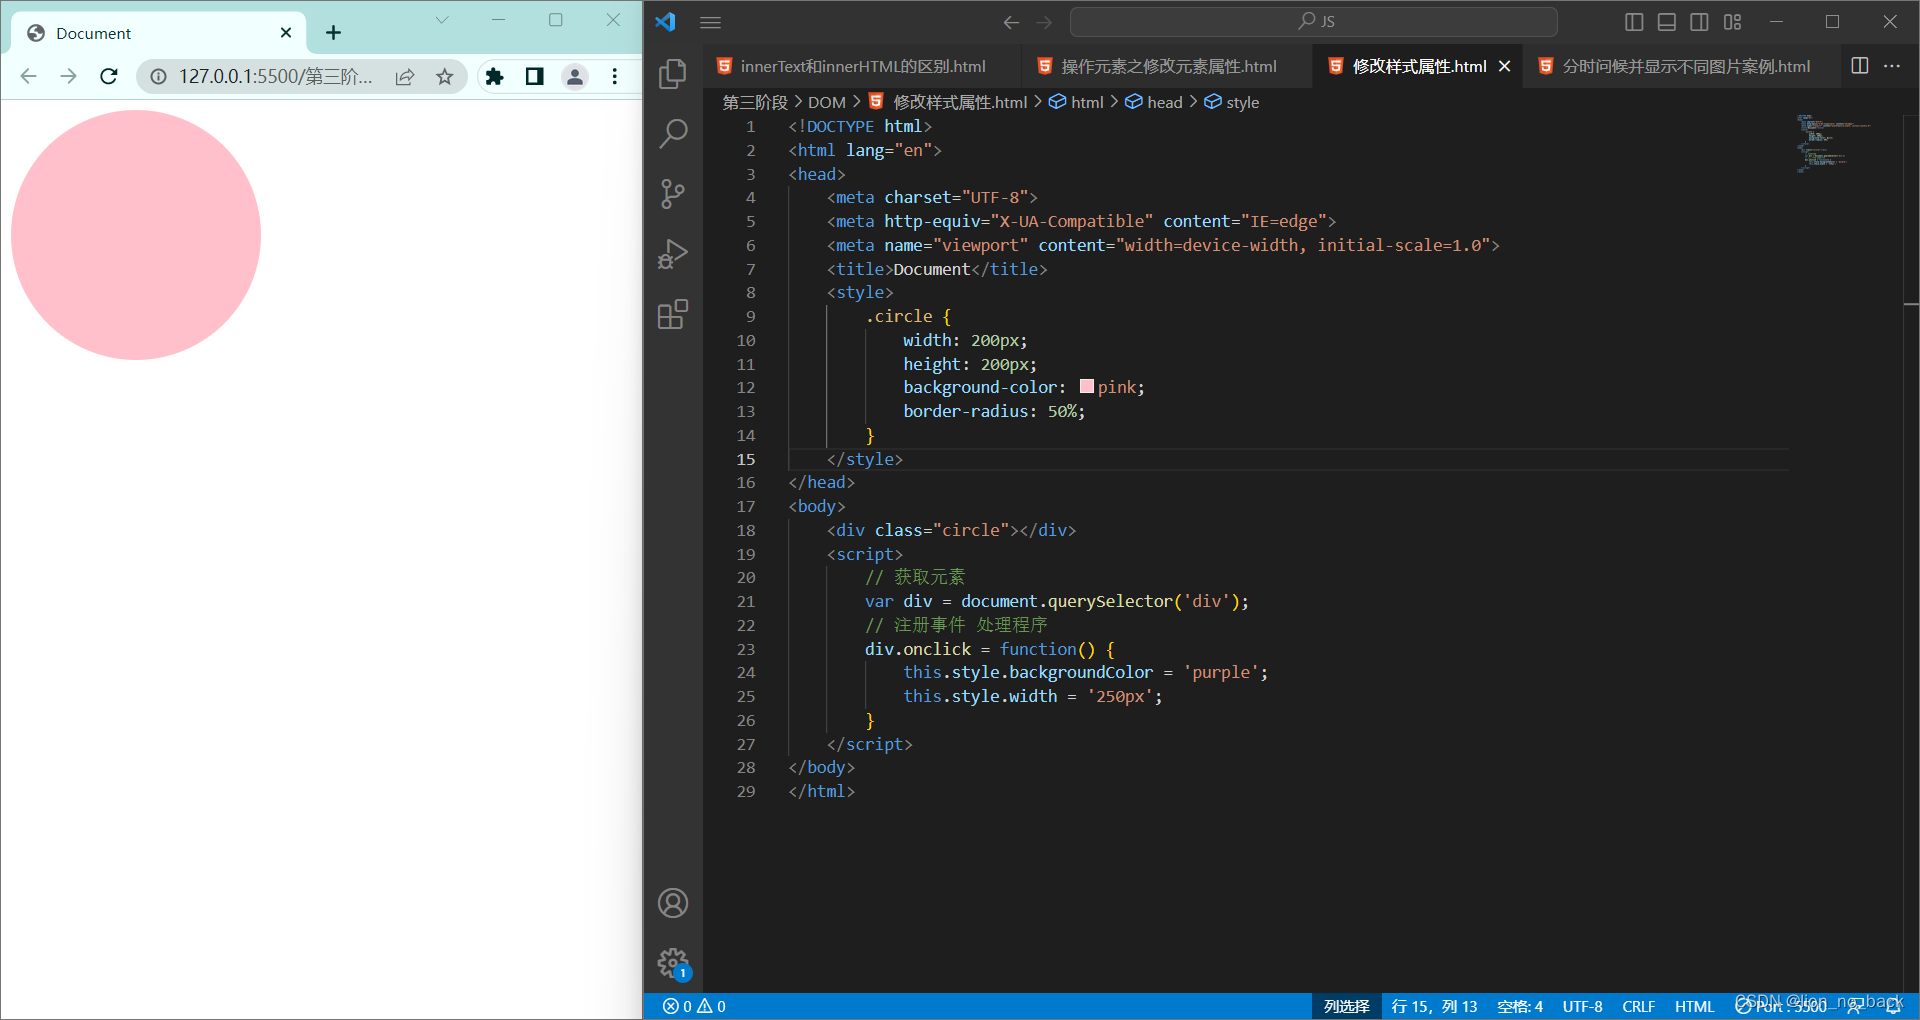
Task: Open the style breadcrumb symbol list
Action: click(x=1232, y=102)
